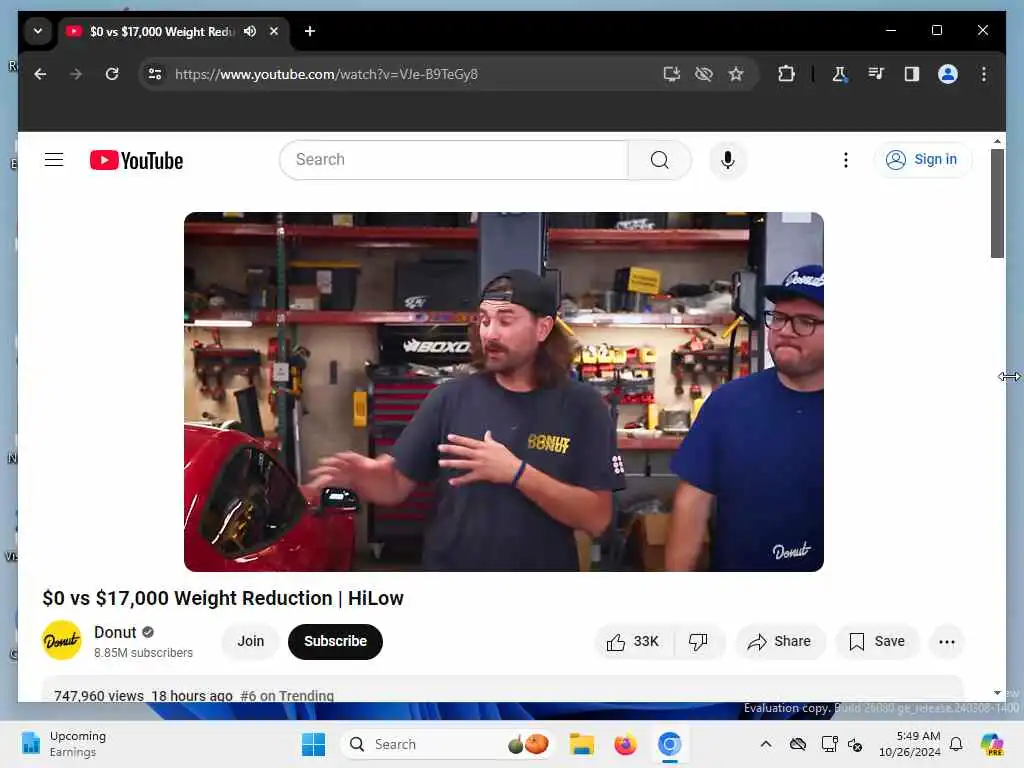Open notifications bell in taskbar
The height and width of the screenshot is (768, 1024).
pos(956,744)
